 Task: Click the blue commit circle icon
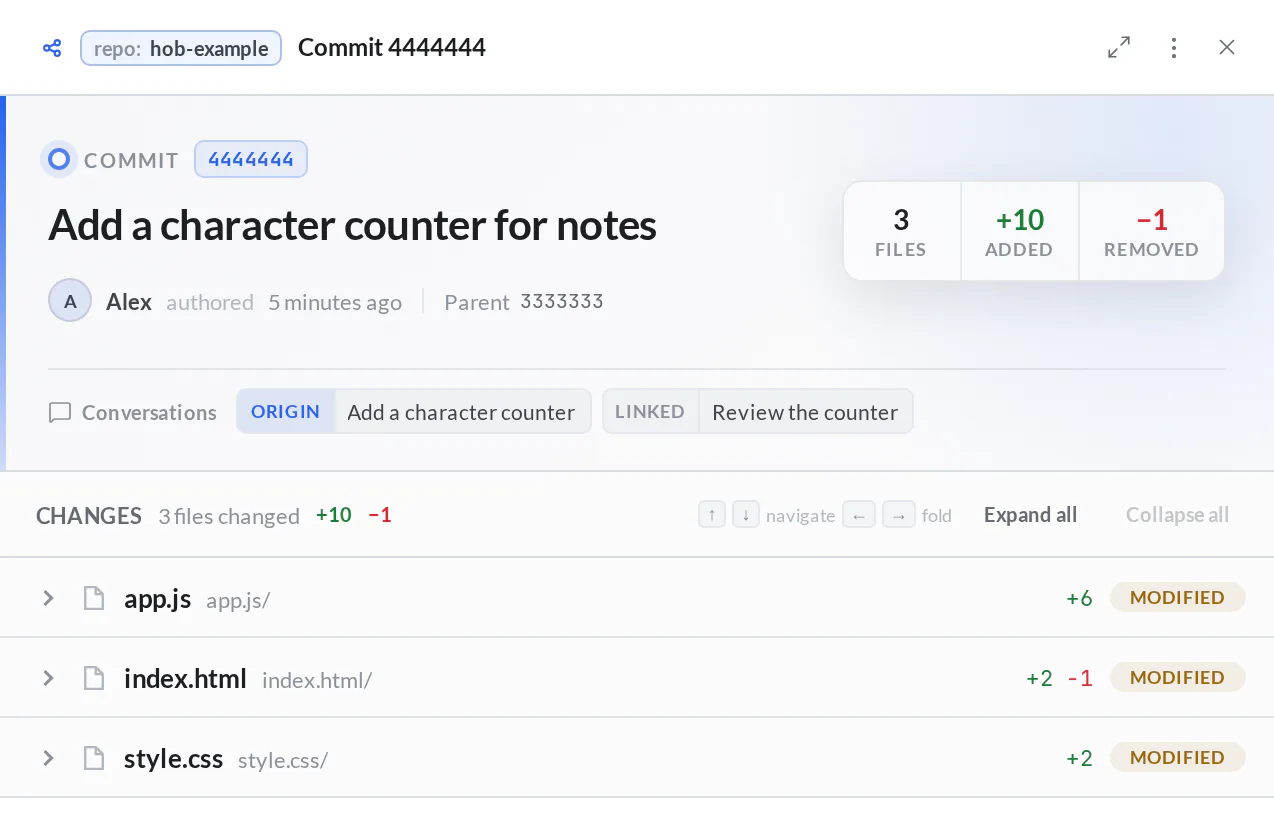59,159
